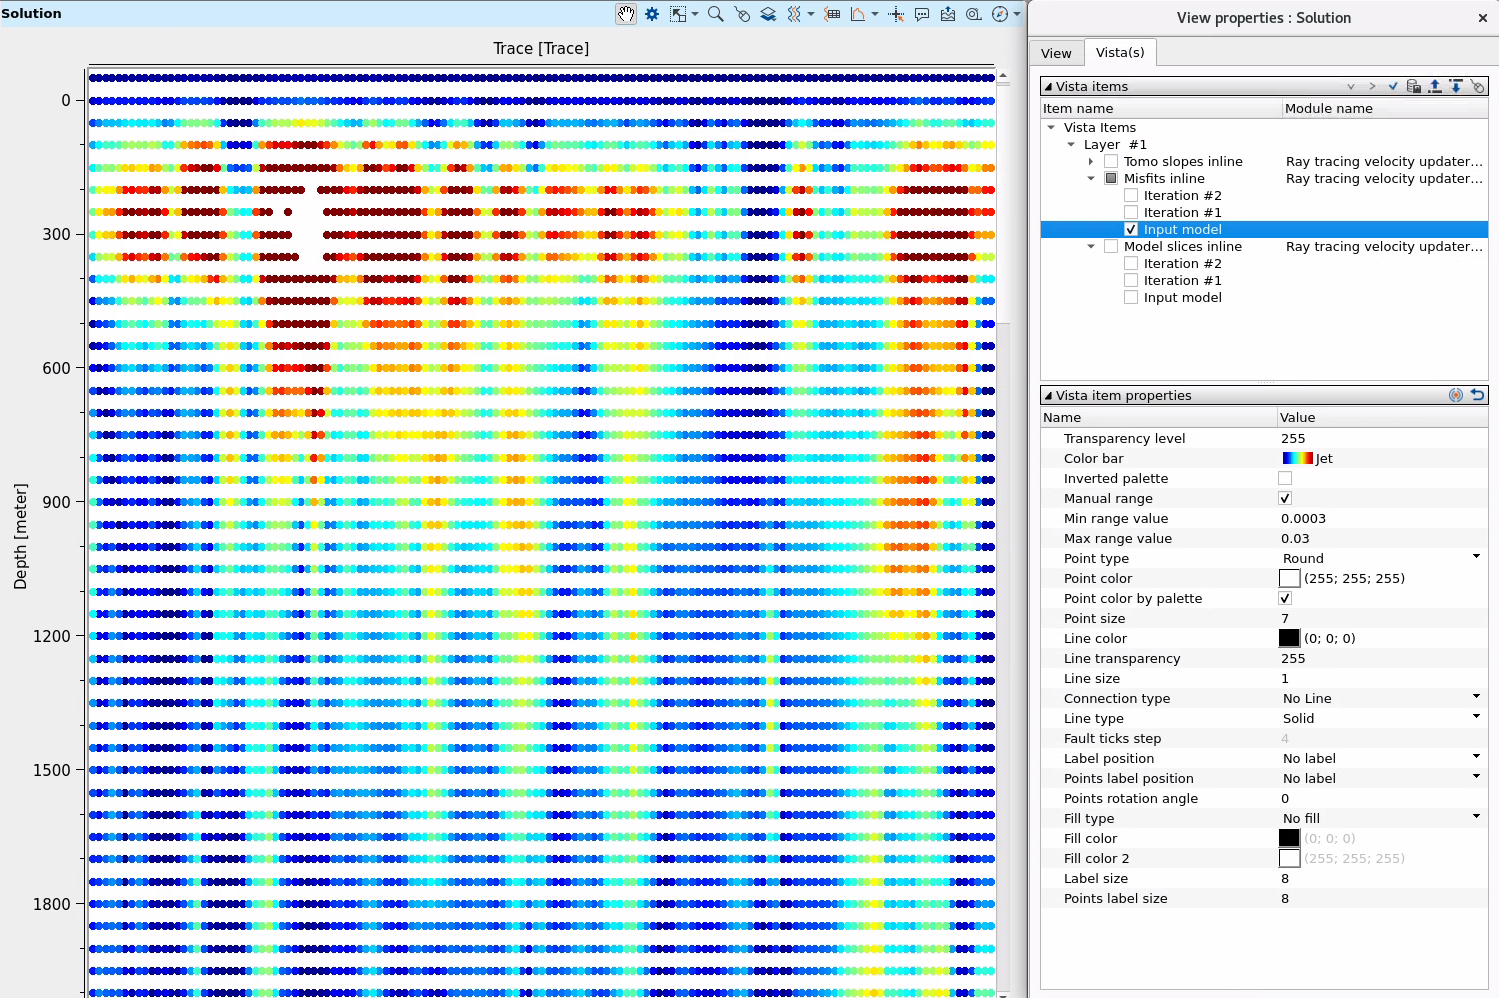Select the hand pan tool
Screen dimensions: 1499x998
click(626, 14)
